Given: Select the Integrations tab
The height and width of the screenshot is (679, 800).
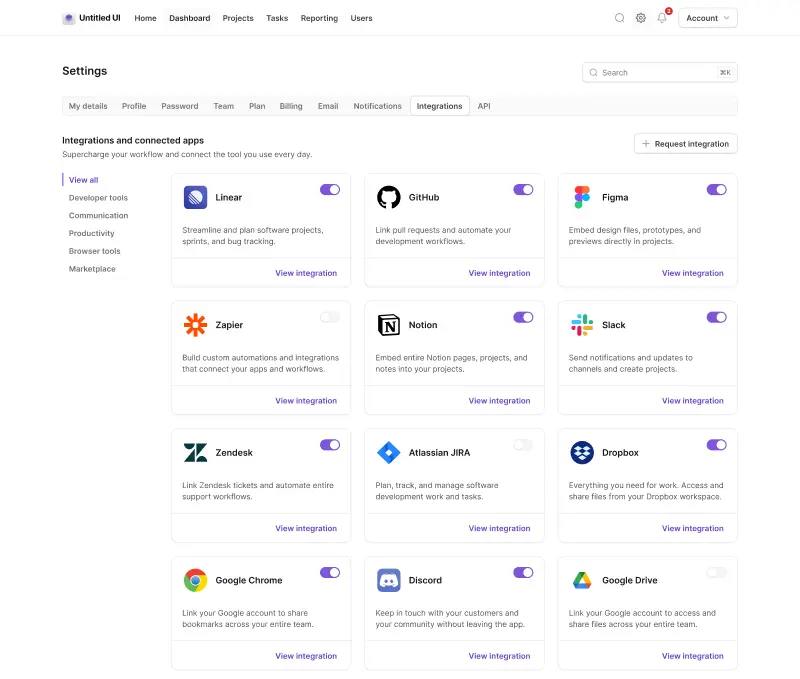Looking at the screenshot, I should 439,106.
